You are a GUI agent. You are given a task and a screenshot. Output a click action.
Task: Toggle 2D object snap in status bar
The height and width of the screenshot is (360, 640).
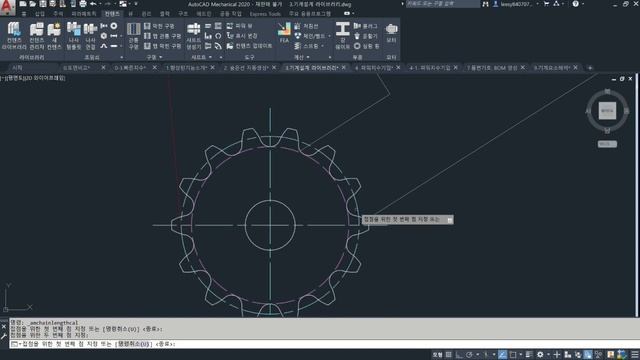click(x=513, y=355)
